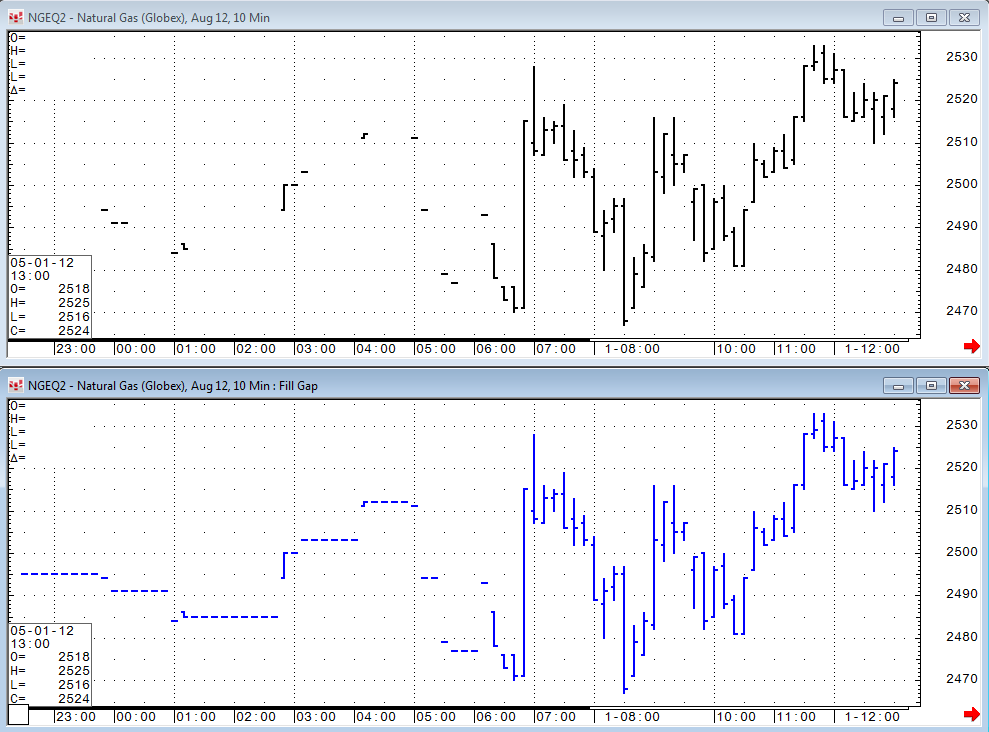Image resolution: width=989 pixels, height=732 pixels.
Task: Click the OHLC data box in top chart
Action: pyautogui.click(x=50, y=296)
